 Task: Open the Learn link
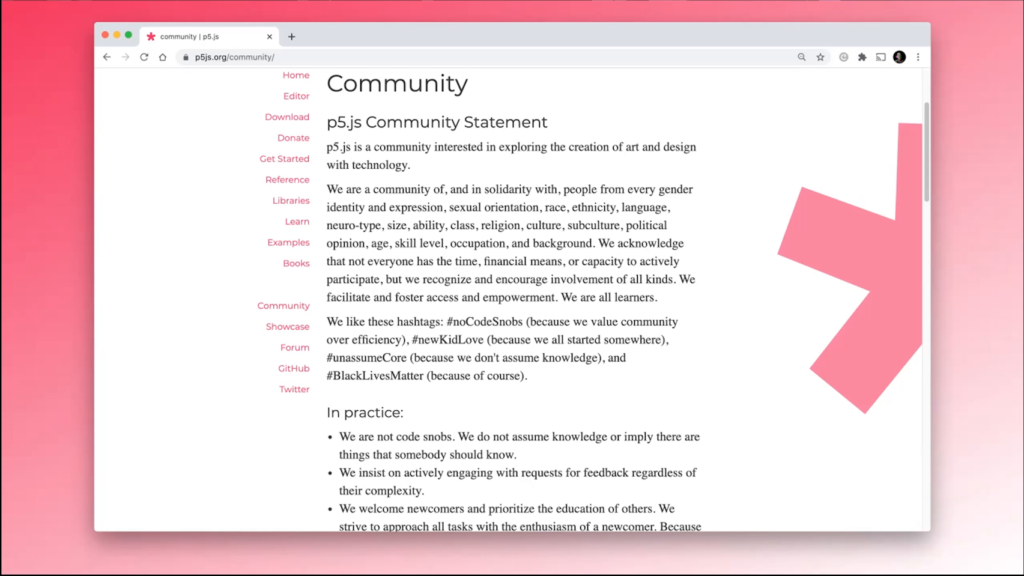(x=297, y=221)
